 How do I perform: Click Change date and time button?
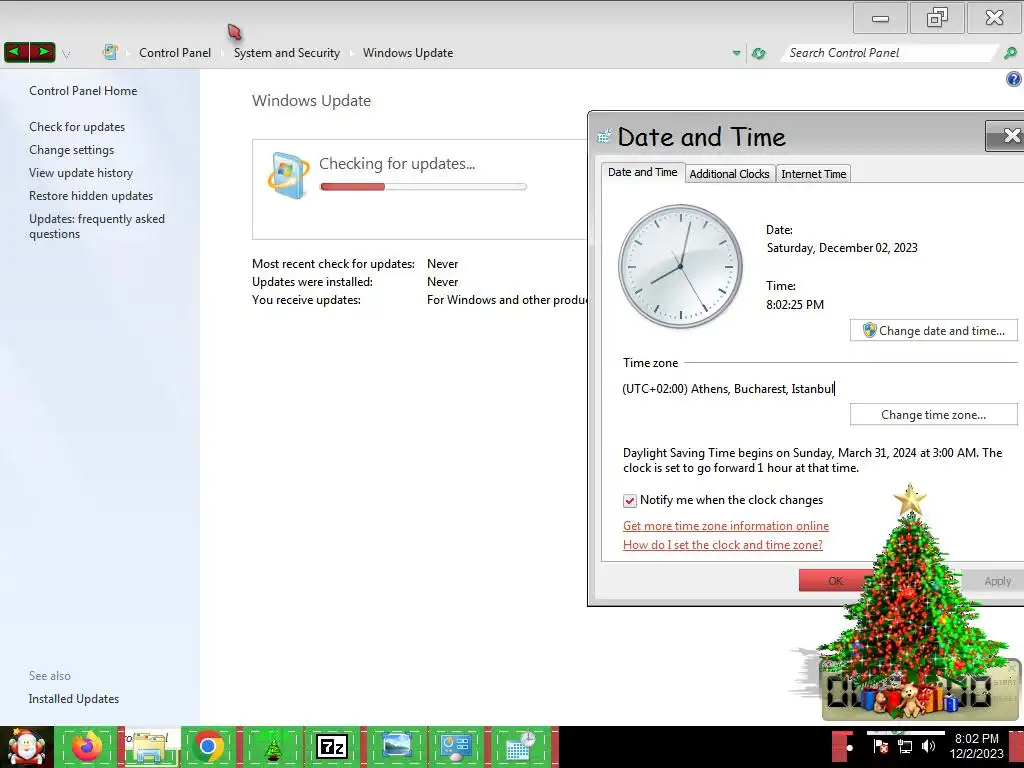934,330
